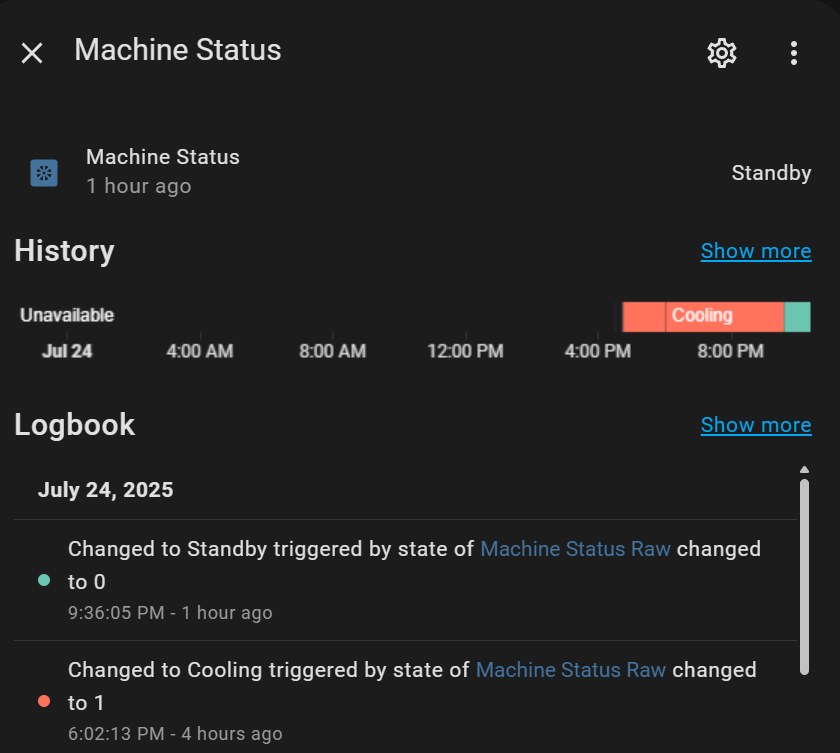Viewport: 840px width, 753px height.
Task: Click the logbook vertical scrollbar
Action: tap(804, 575)
